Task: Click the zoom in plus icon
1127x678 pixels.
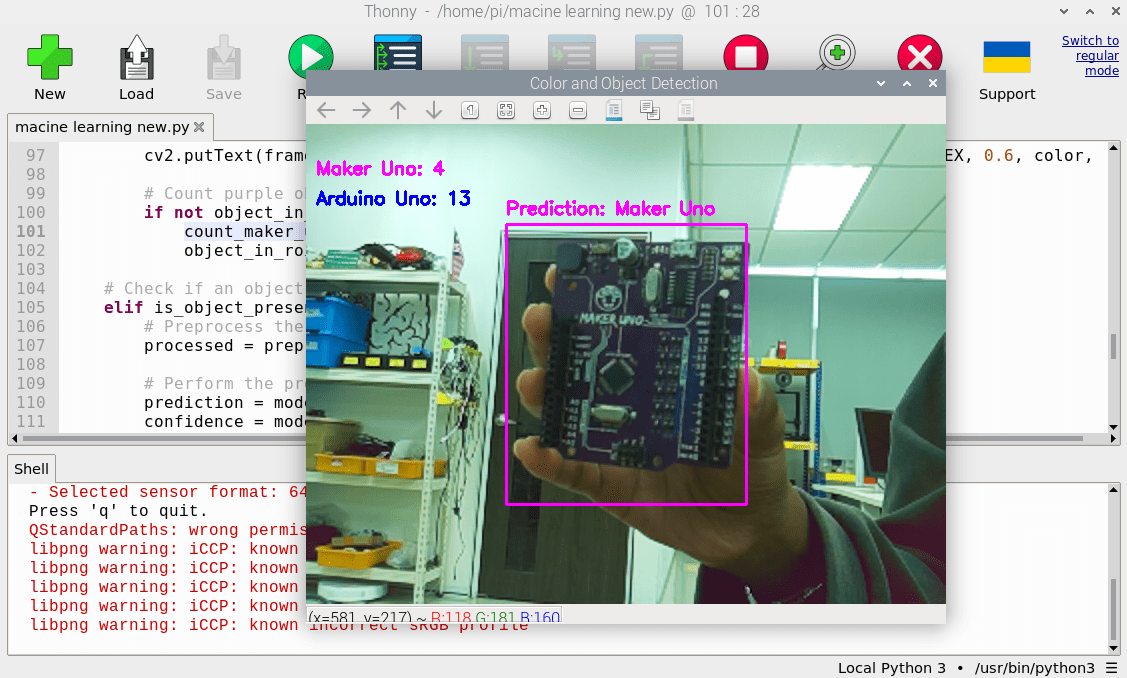Action: [541, 110]
